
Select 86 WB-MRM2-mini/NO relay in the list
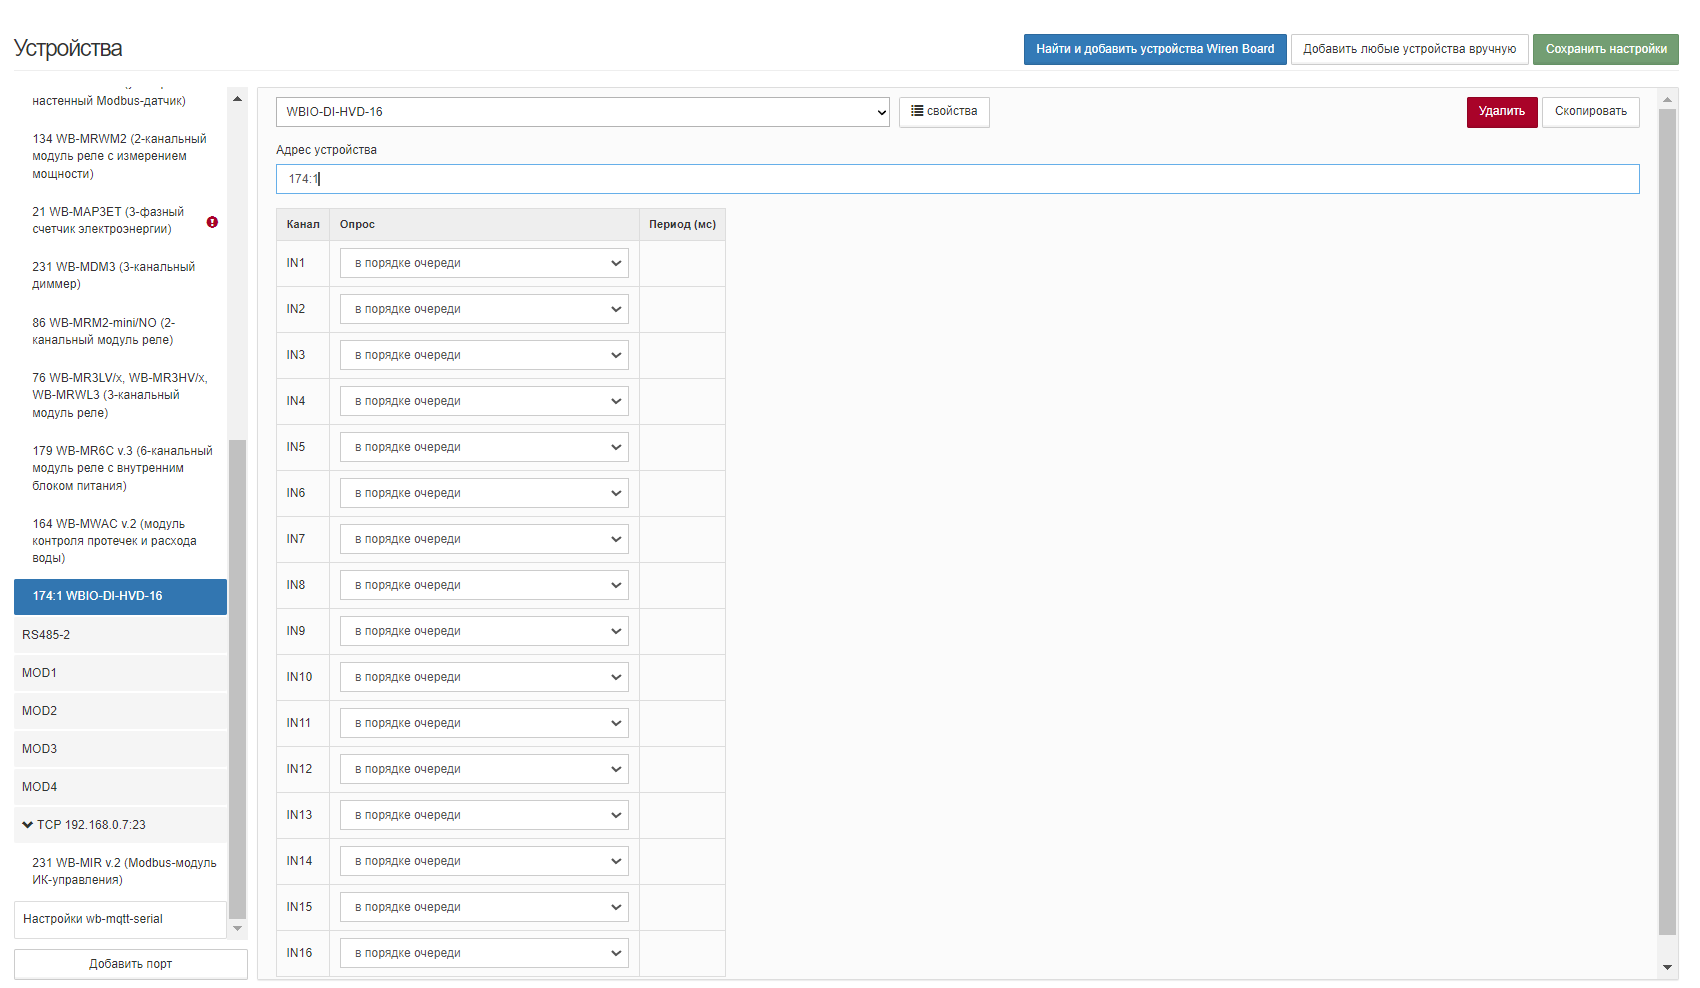(x=120, y=331)
